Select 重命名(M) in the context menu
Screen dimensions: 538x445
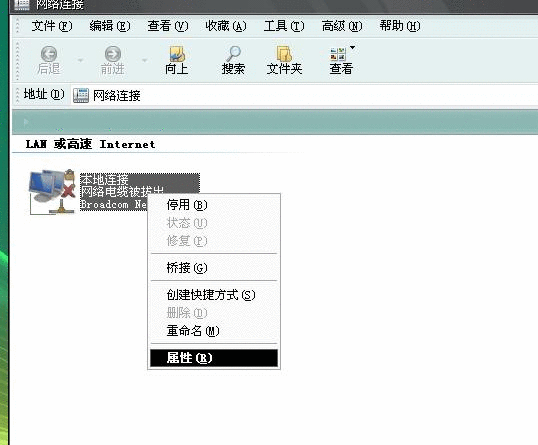[x=214, y=331]
